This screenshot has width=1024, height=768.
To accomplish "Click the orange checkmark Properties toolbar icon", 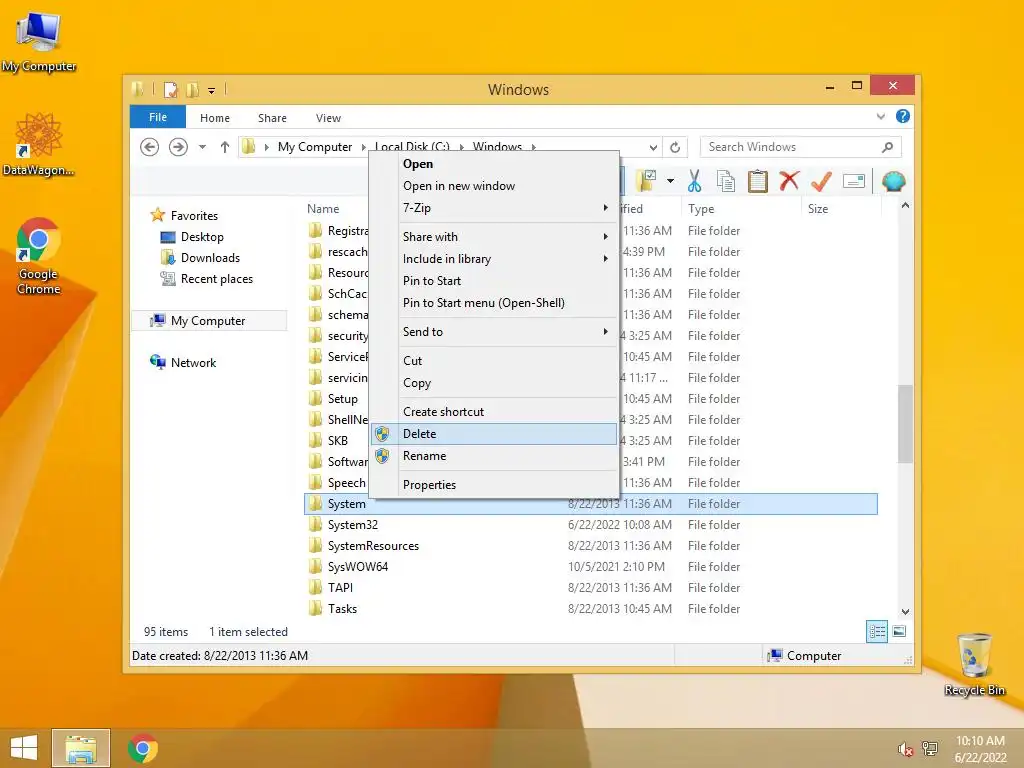I will pyautogui.click(x=821, y=181).
